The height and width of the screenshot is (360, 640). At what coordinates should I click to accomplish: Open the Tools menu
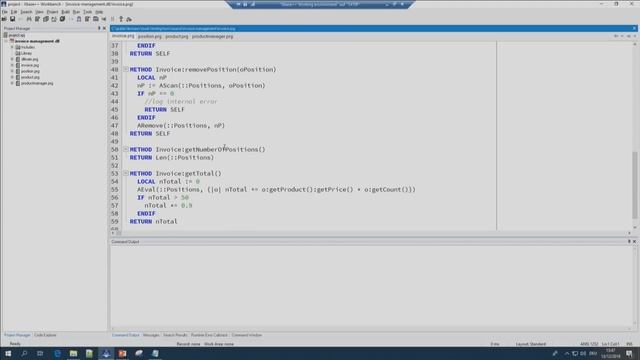click(88, 12)
